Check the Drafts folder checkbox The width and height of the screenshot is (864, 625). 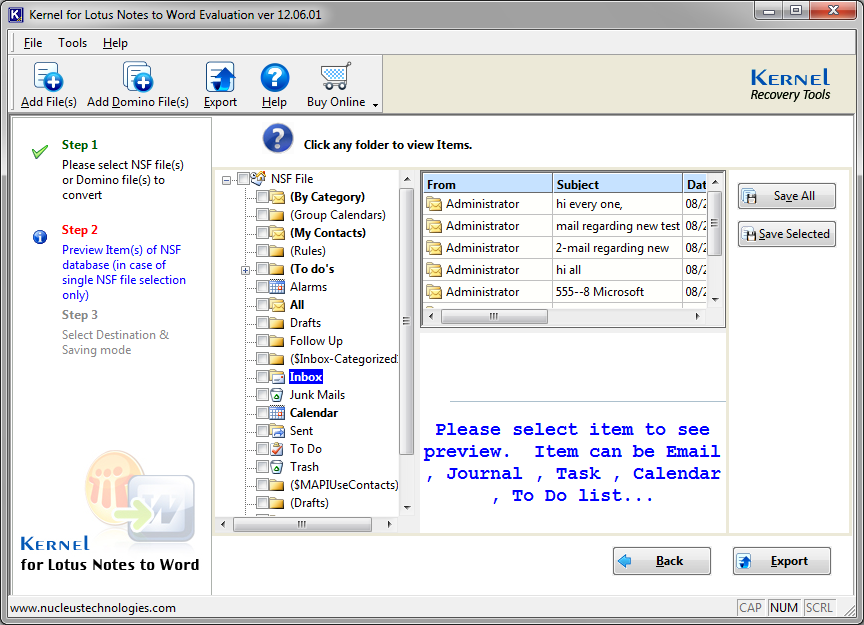pos(262,323)
